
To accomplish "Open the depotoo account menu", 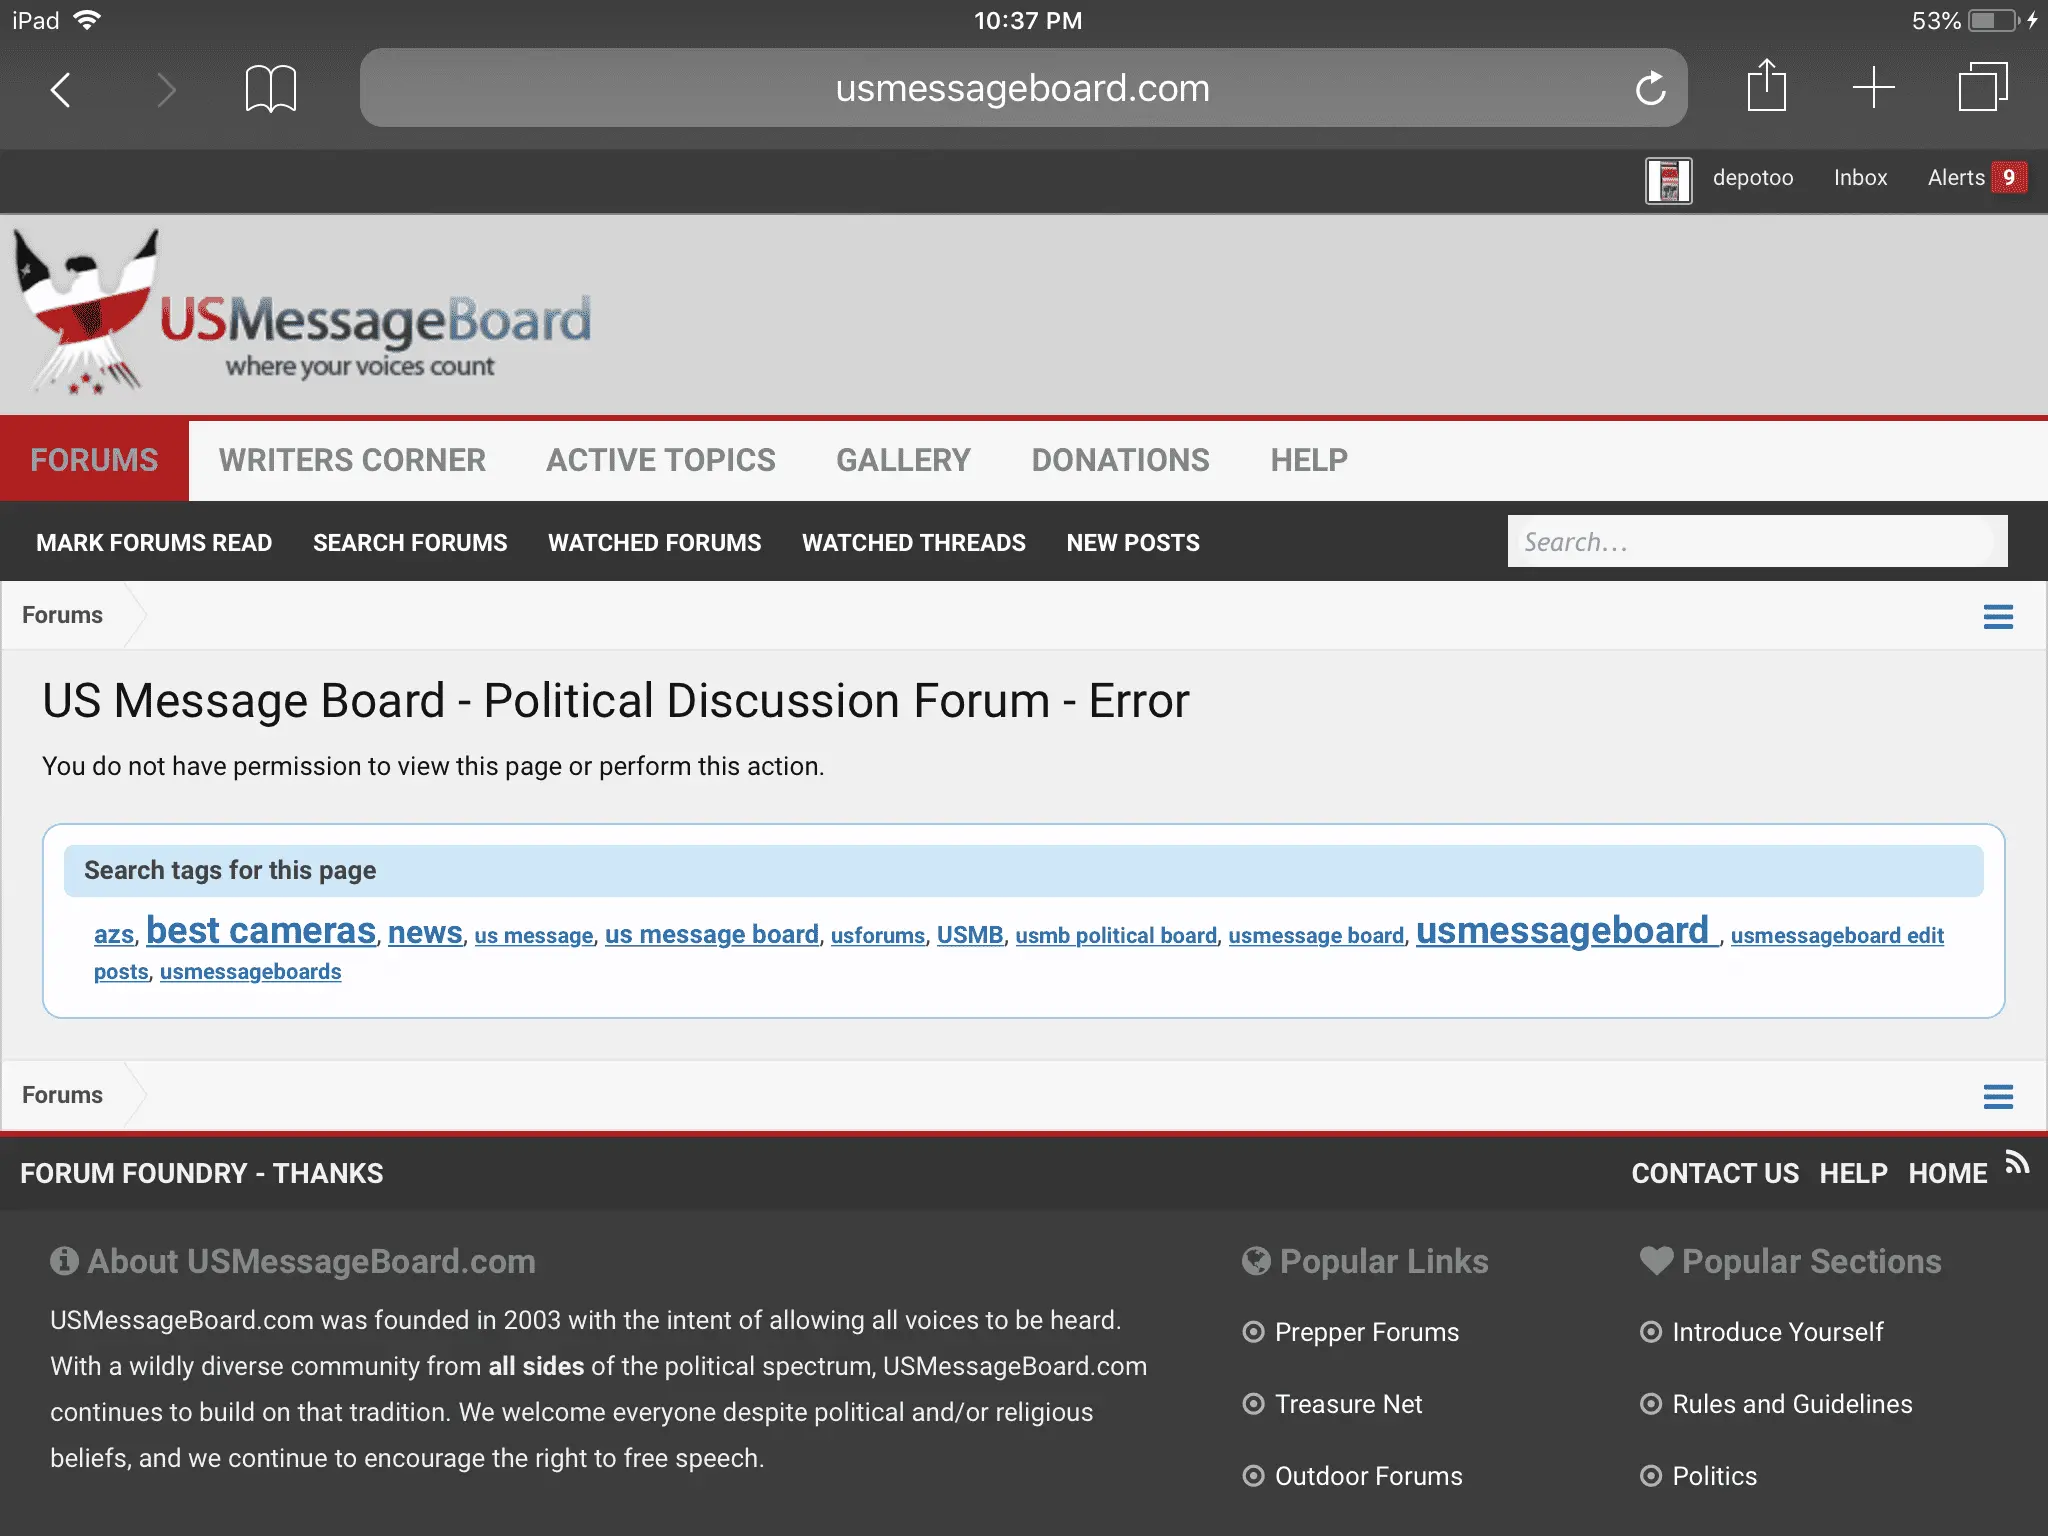I will click(x=1753, y=178).
